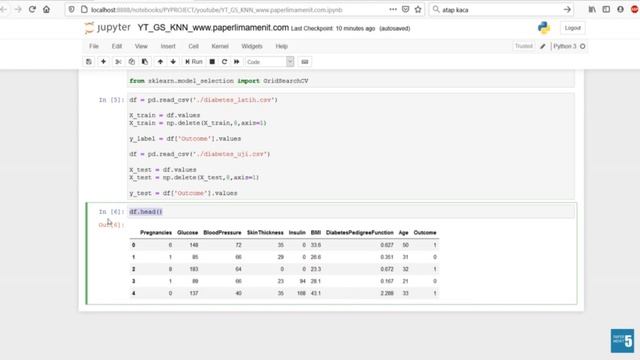Click the diabetes_latih.csv read_csv line
Viewport: 640px width, 360px height.
click(x=203, y=100)
